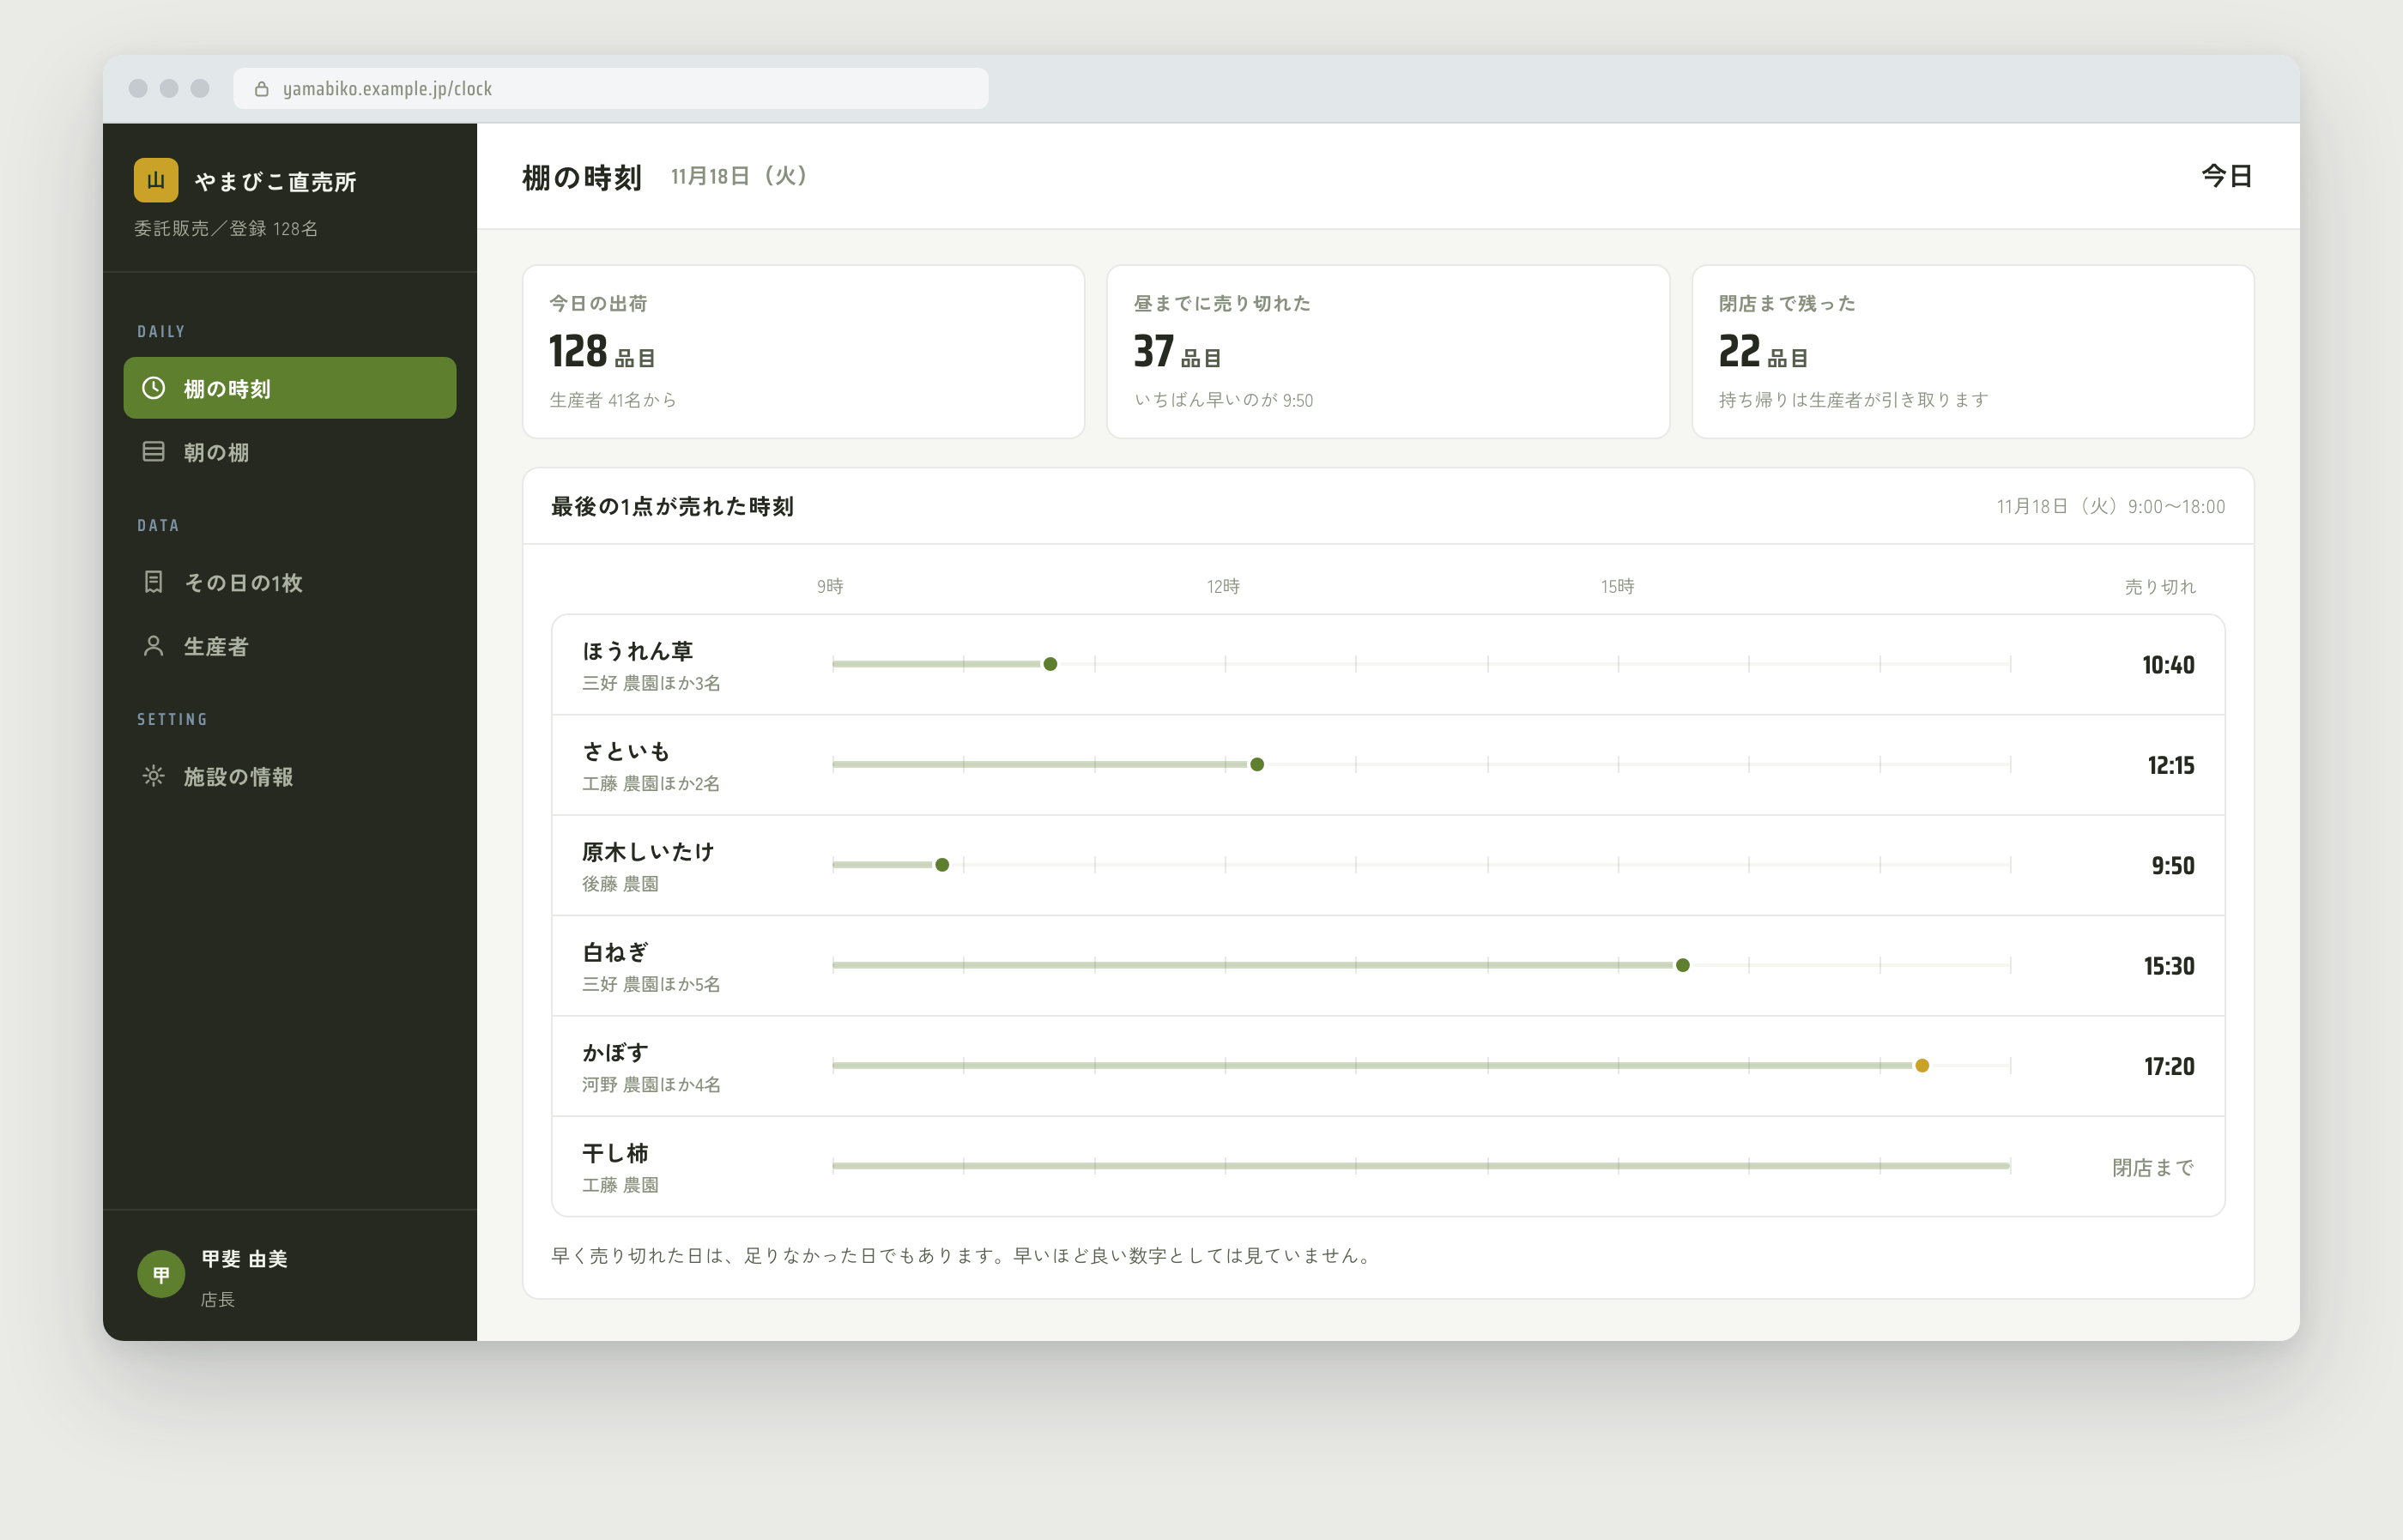Click the receipt icon beside その日の1枚
The width and height of the screenshot is (2403, 1540).
pyautogui.click(x=153, y=582)
